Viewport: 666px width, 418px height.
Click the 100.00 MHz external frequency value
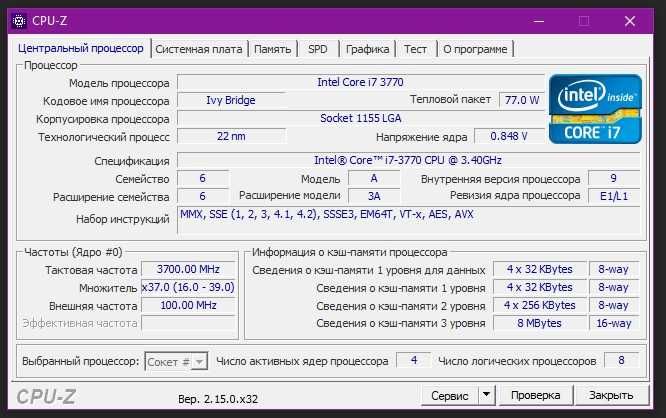pyautogui.click(x=188, y=305)
